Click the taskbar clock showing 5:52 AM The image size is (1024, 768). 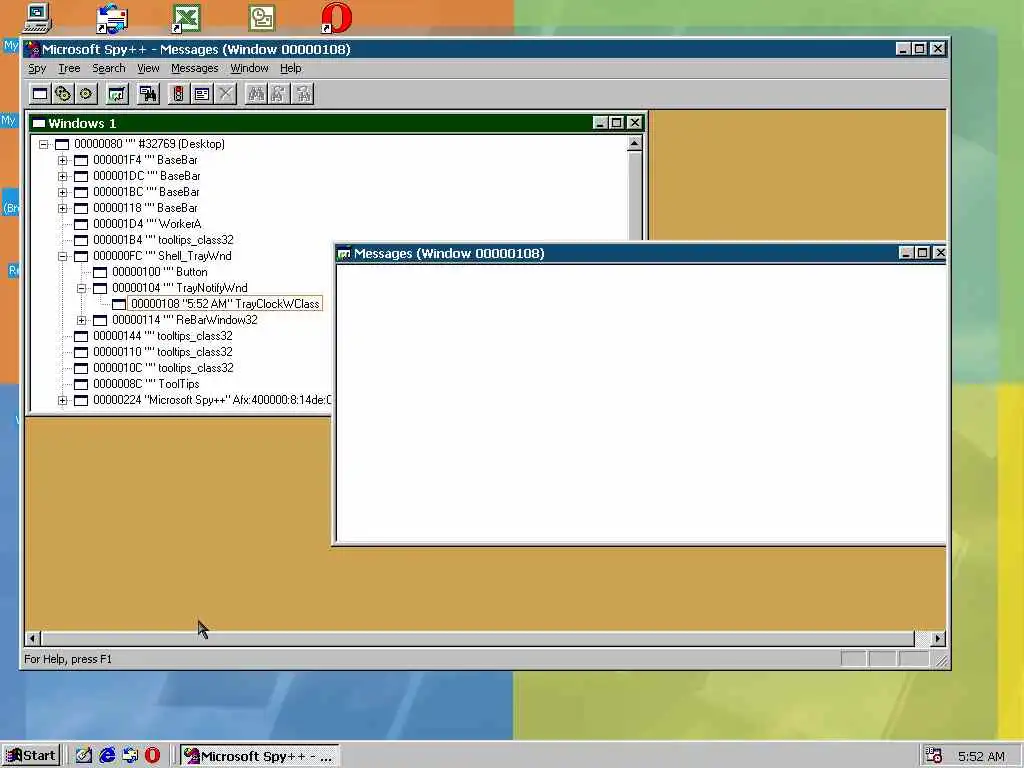[x=981, y=756]
